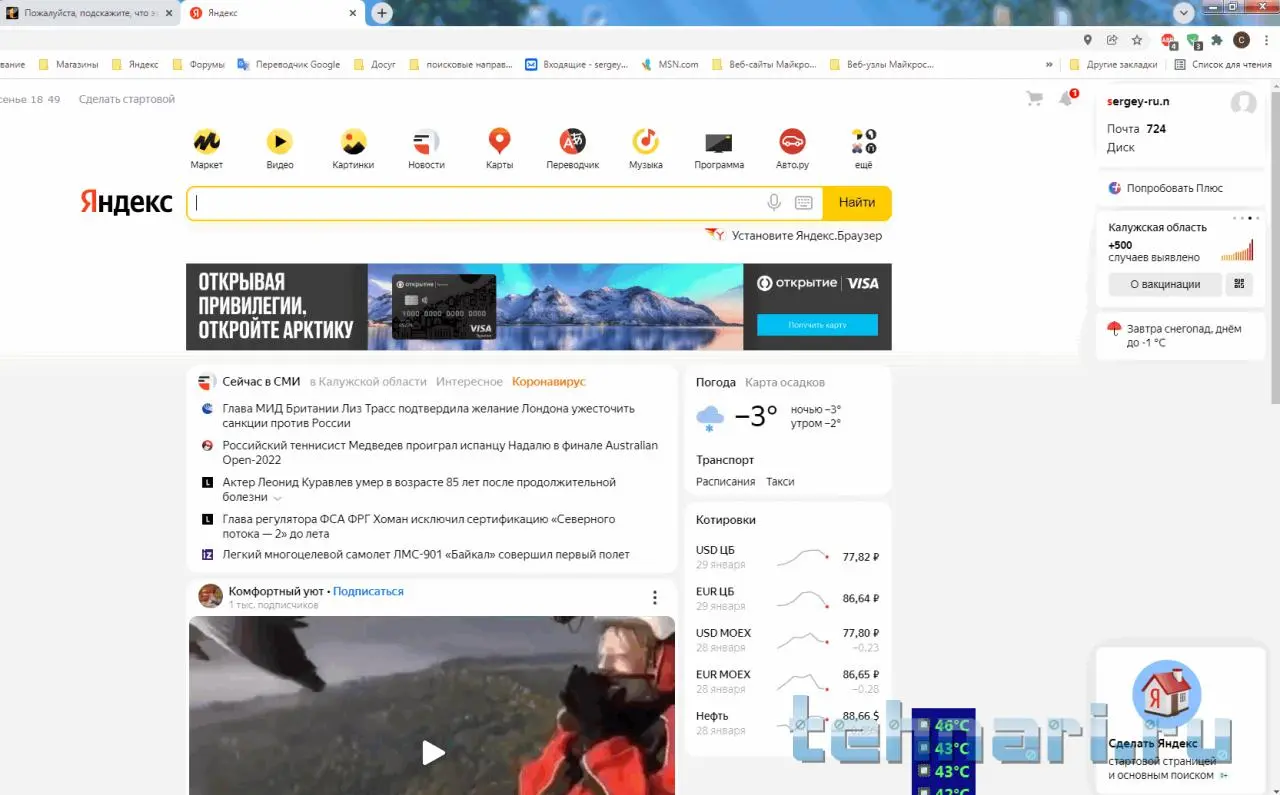Open the Картинки service icon
This screenshot has width=1280, height=795.
pos(353,141)
